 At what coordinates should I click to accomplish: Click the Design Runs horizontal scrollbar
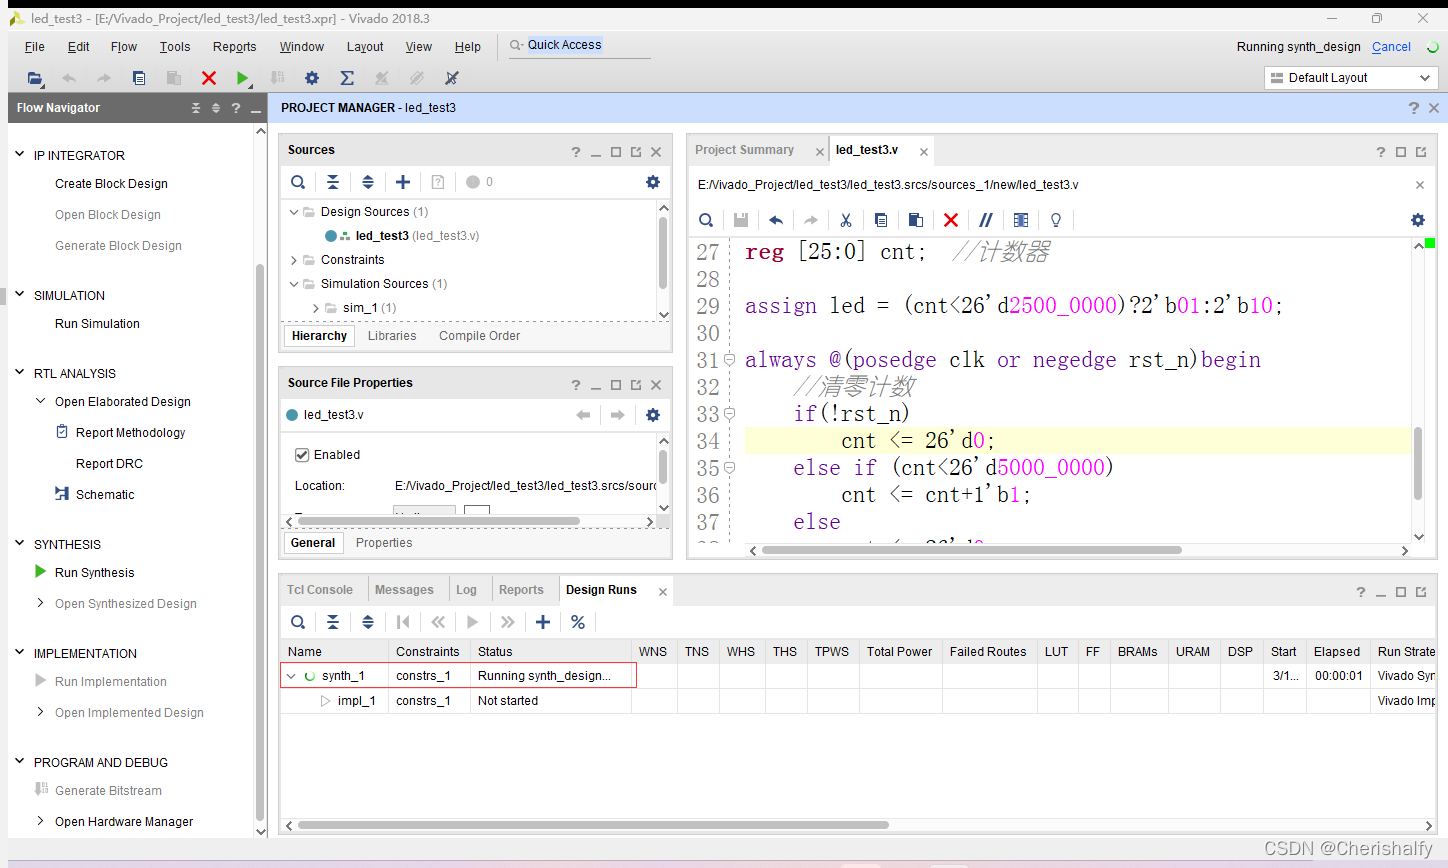pos(593,825)
